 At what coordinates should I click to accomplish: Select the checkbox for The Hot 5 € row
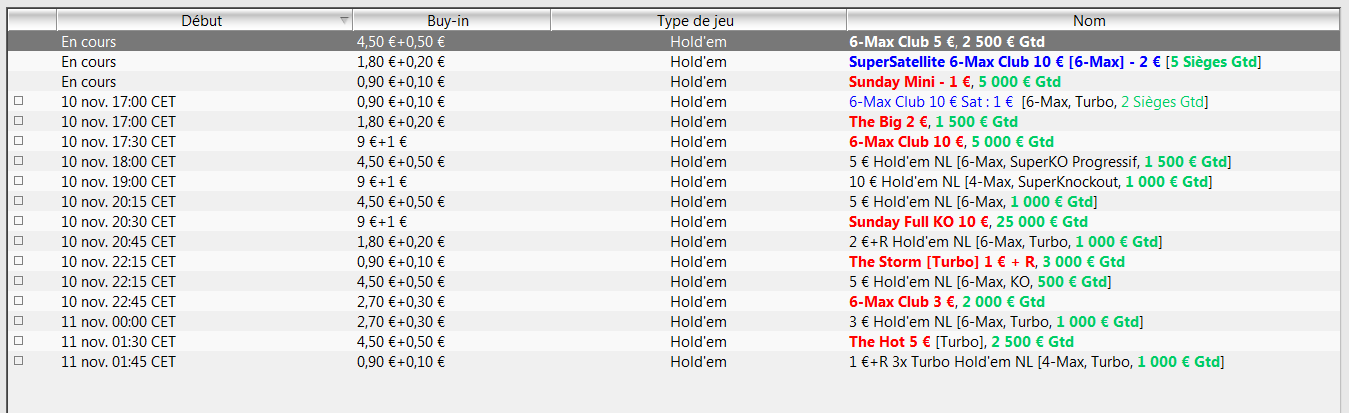tap(18, 342)
